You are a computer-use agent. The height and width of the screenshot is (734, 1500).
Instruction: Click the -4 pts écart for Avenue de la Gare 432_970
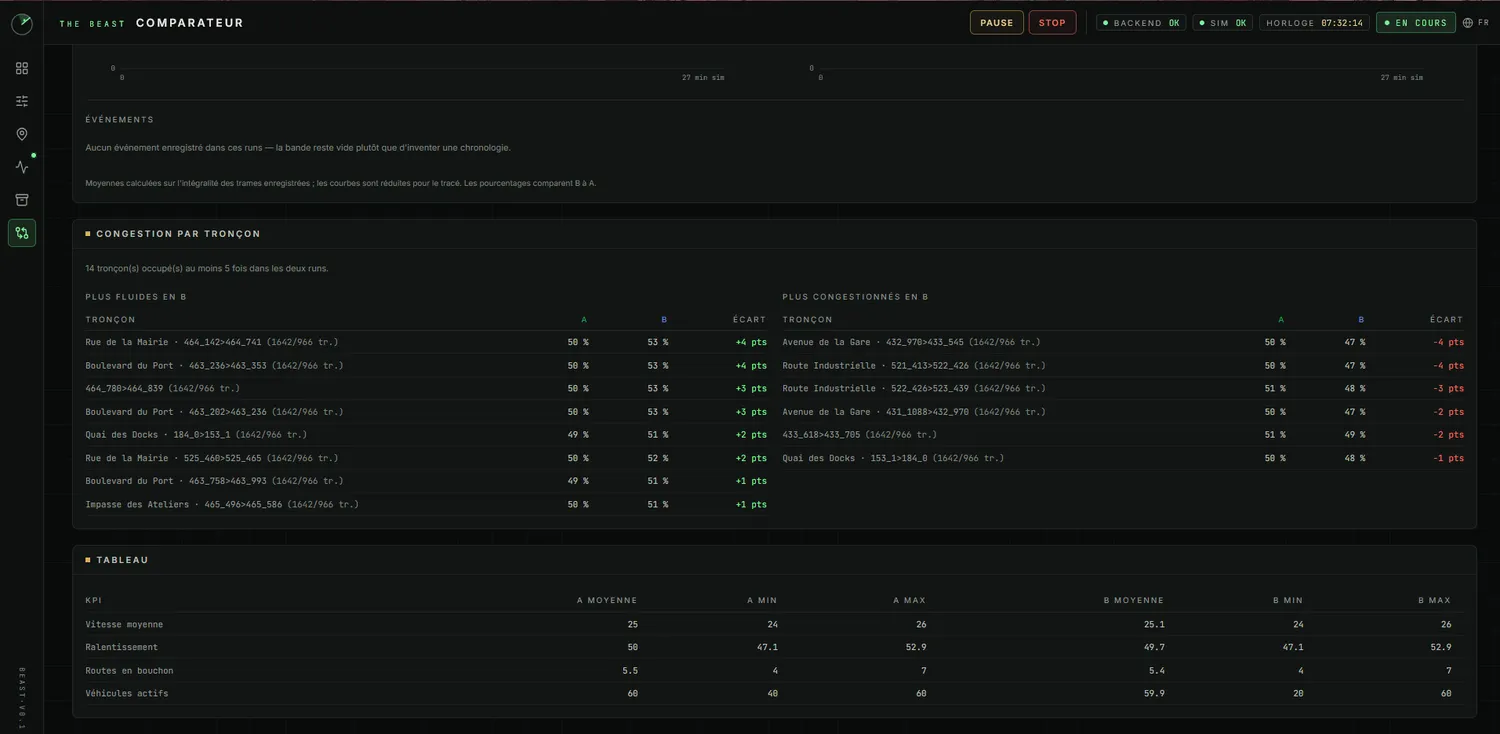tap(1448, 342)
